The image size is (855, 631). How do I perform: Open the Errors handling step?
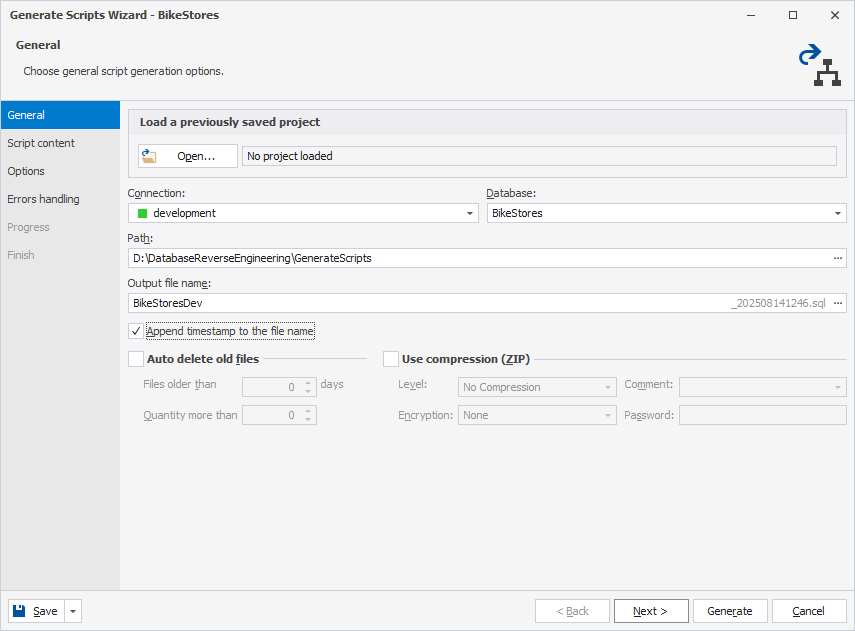(42, 199)
